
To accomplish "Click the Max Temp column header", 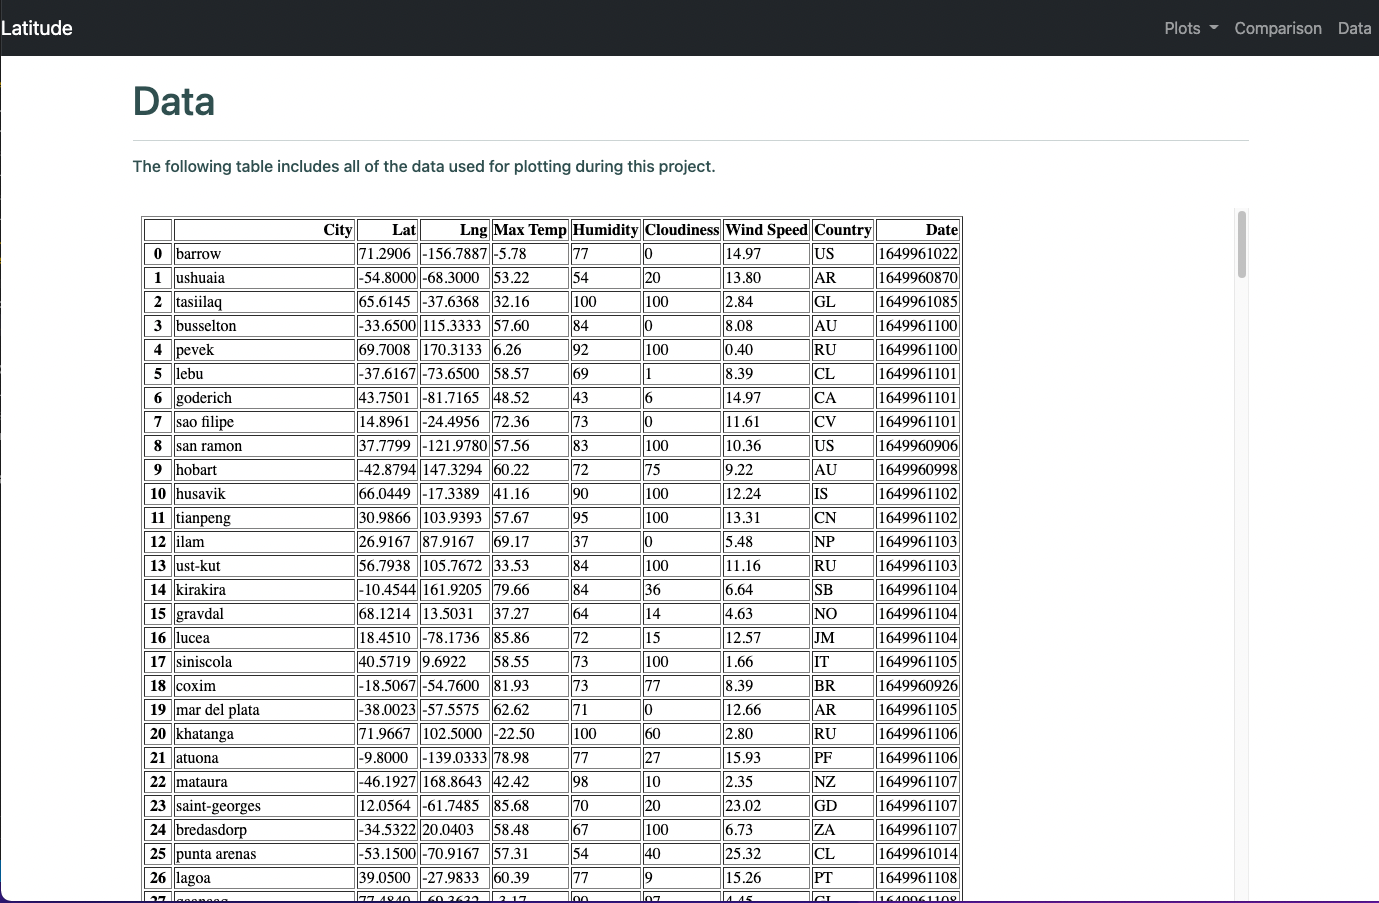I will pos(530,230).
